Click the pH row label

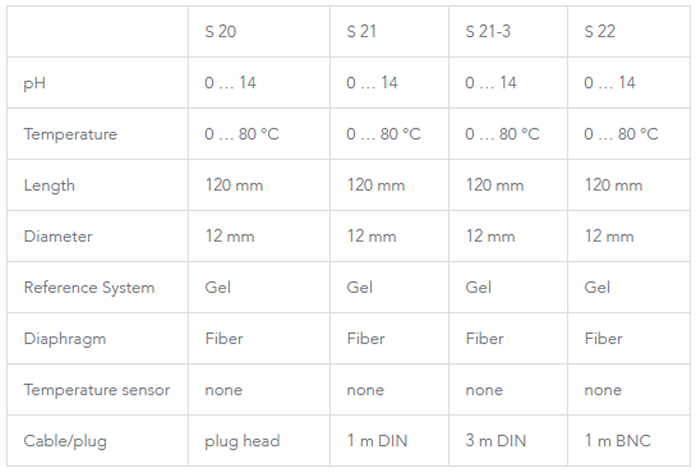(35, 83)
